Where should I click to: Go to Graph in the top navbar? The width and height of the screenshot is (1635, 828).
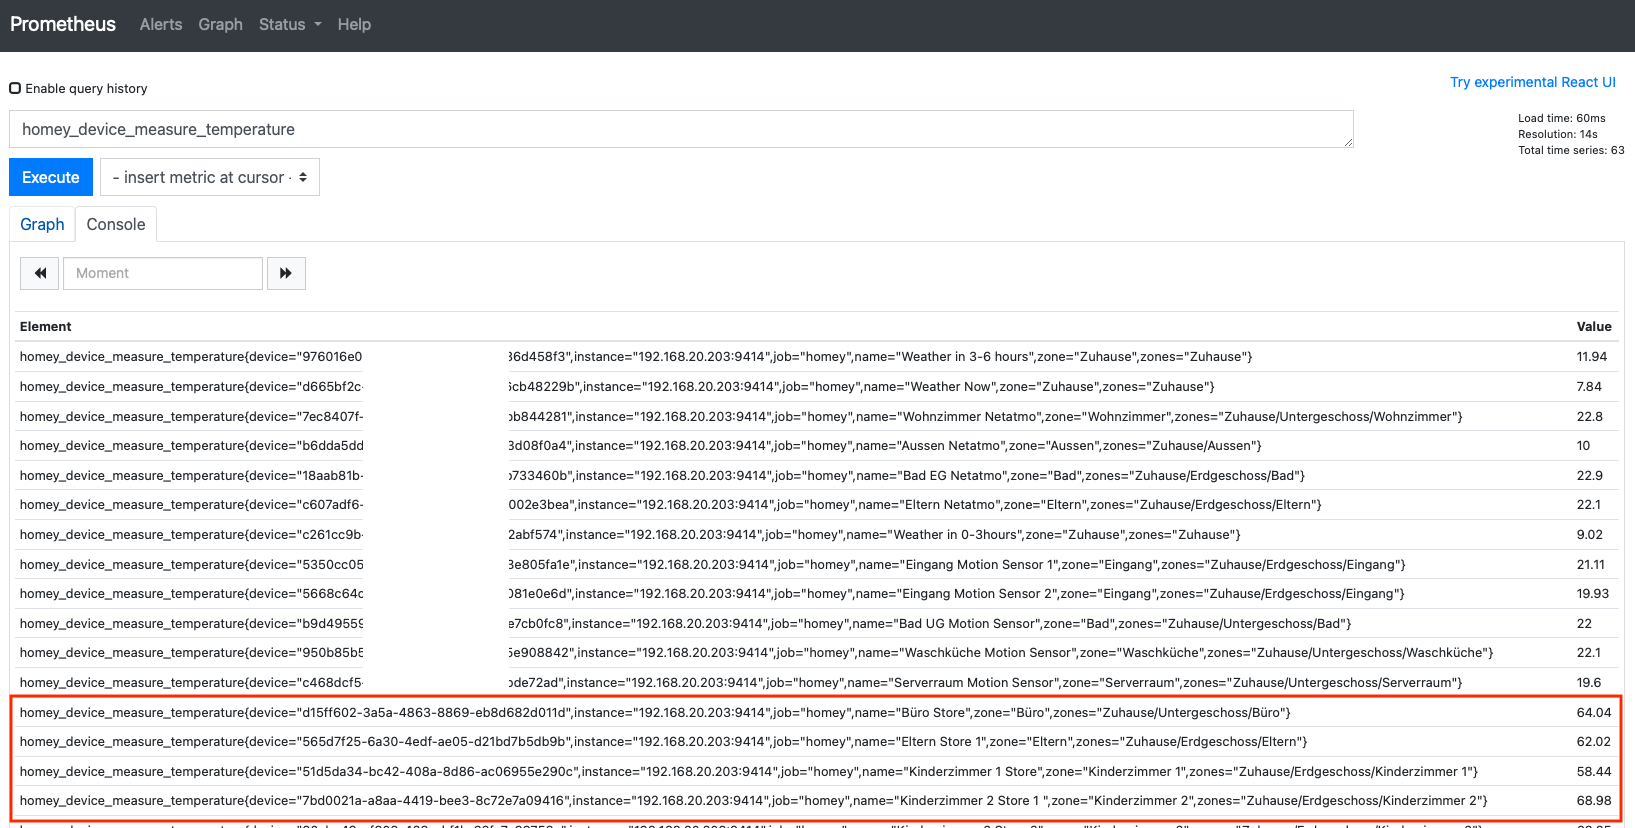[x=220, y=24]
